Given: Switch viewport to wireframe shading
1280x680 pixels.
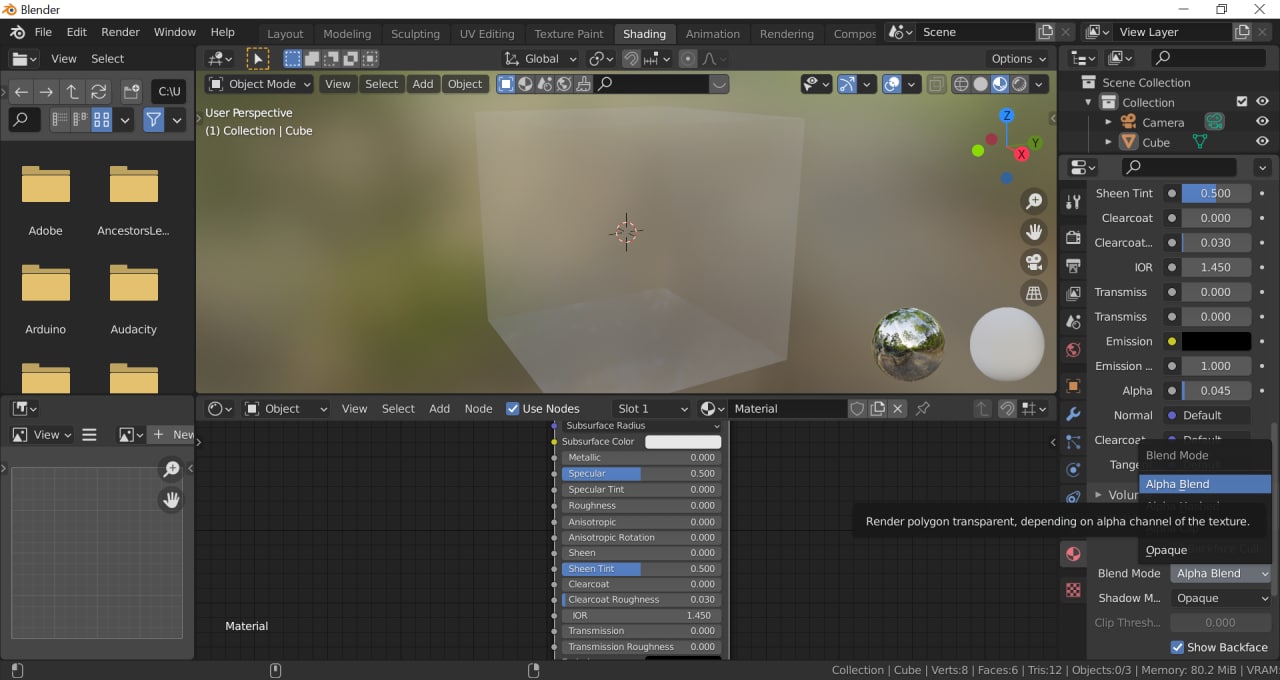Looking at the screenshot, I should point(961,84).
